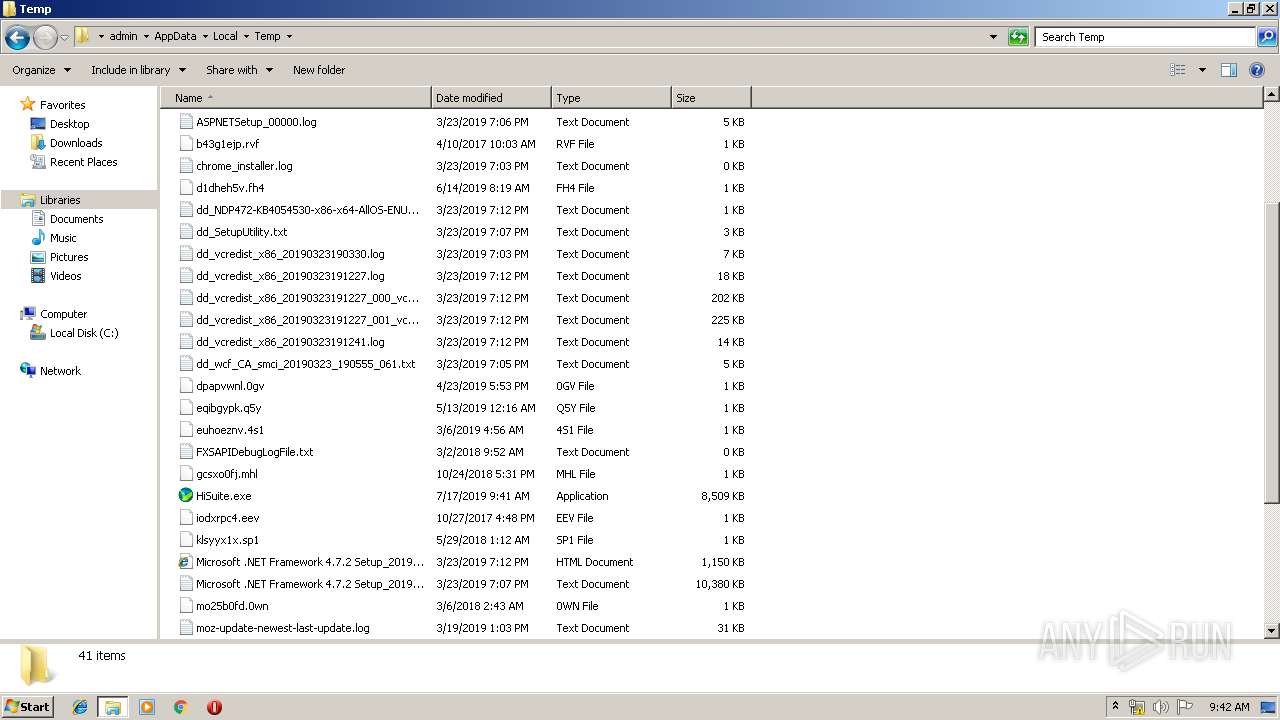
Task: Select dd_SetupUtility.txt file
Action: coord(241,232)
